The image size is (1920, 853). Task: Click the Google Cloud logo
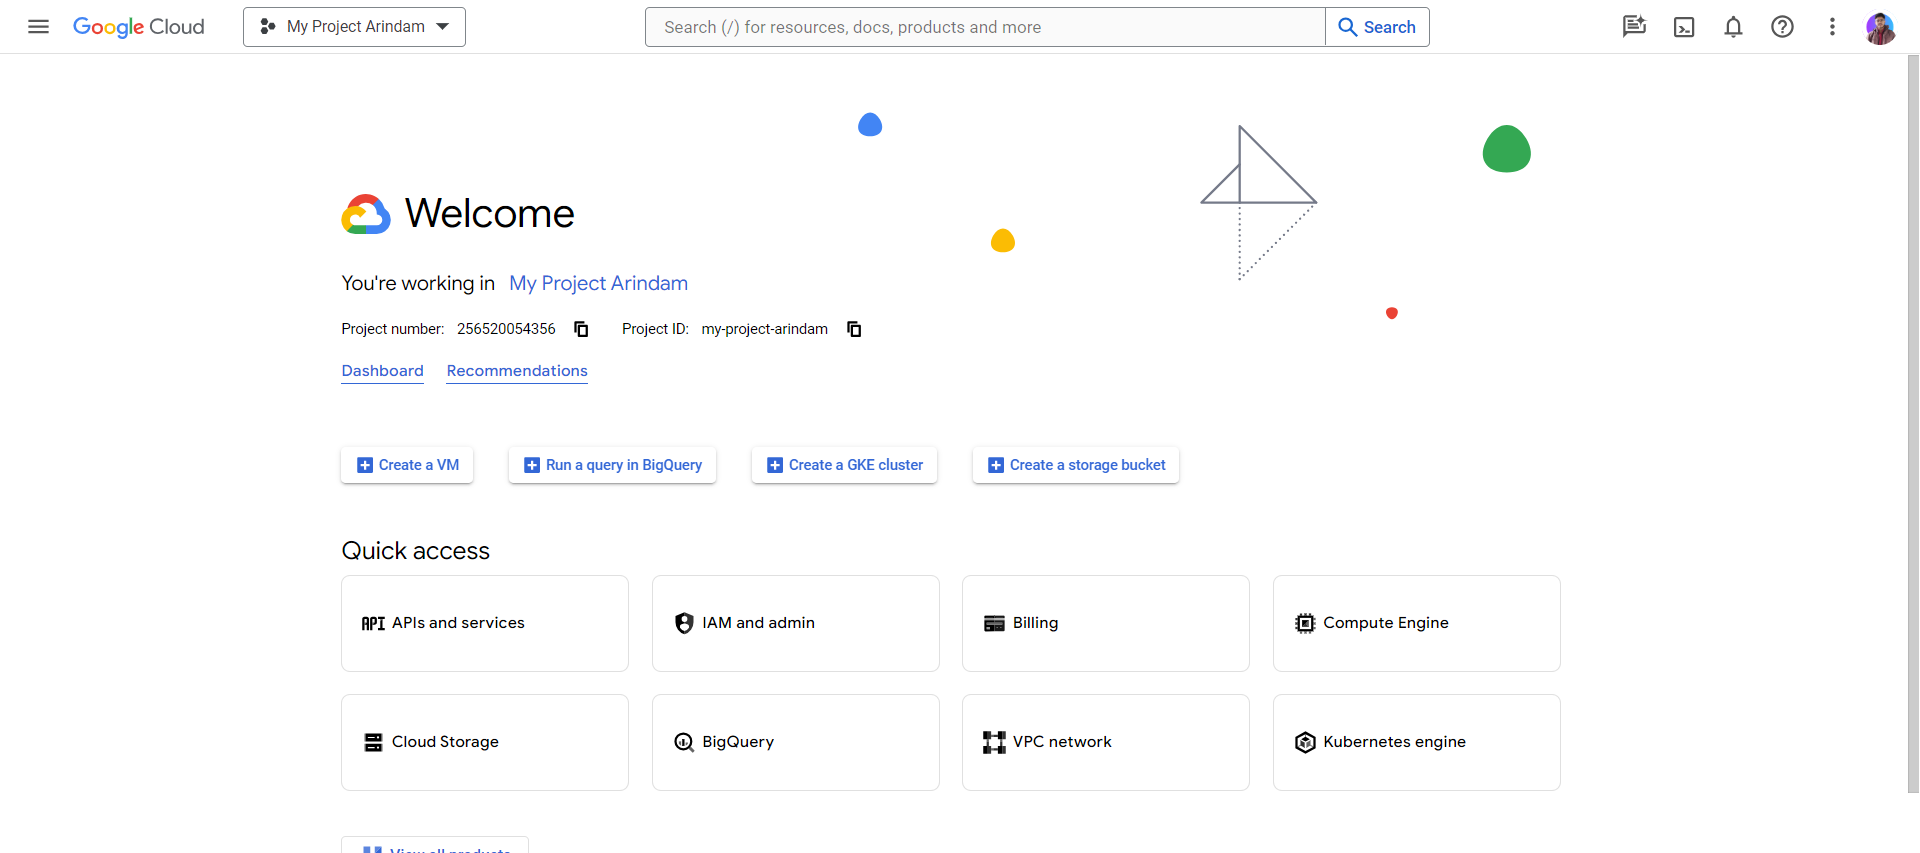click(139, 27)
